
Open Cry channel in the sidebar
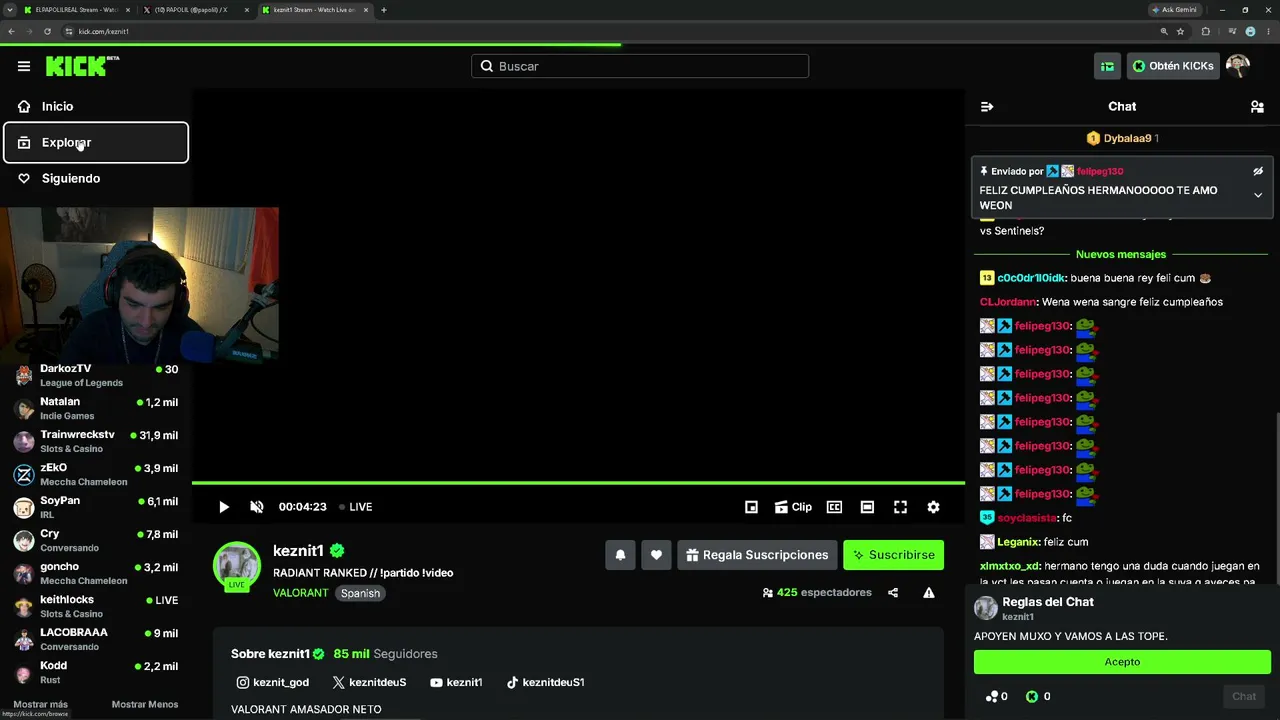(96, 540)
